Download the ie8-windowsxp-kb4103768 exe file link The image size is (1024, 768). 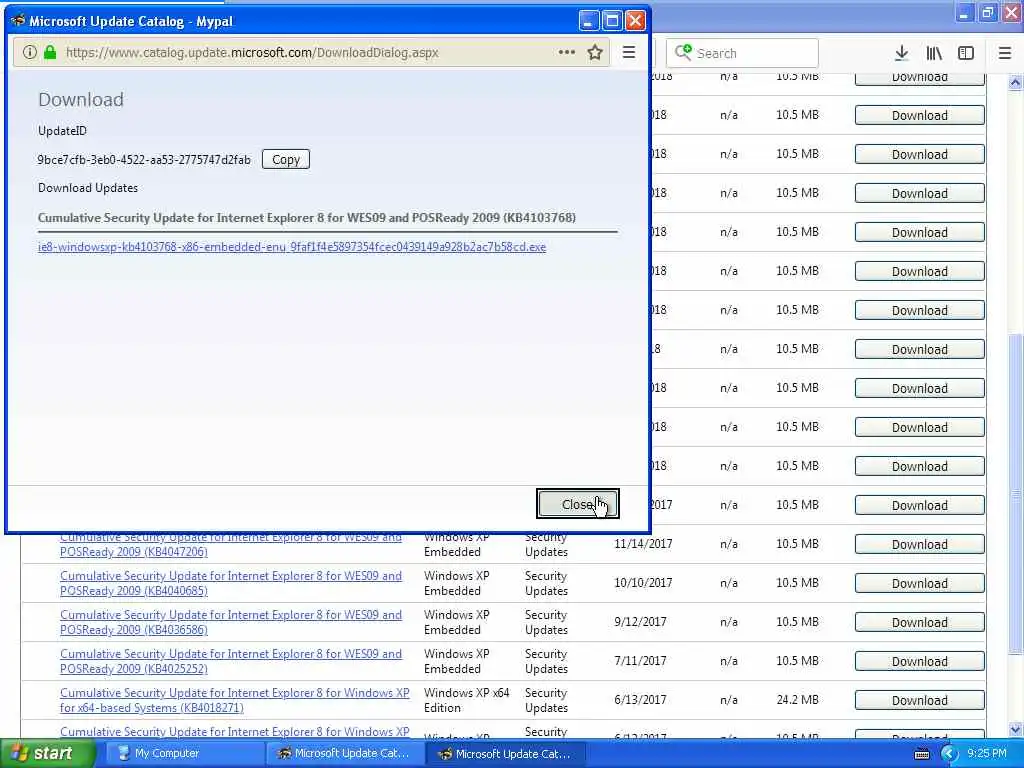coord(292,247)
